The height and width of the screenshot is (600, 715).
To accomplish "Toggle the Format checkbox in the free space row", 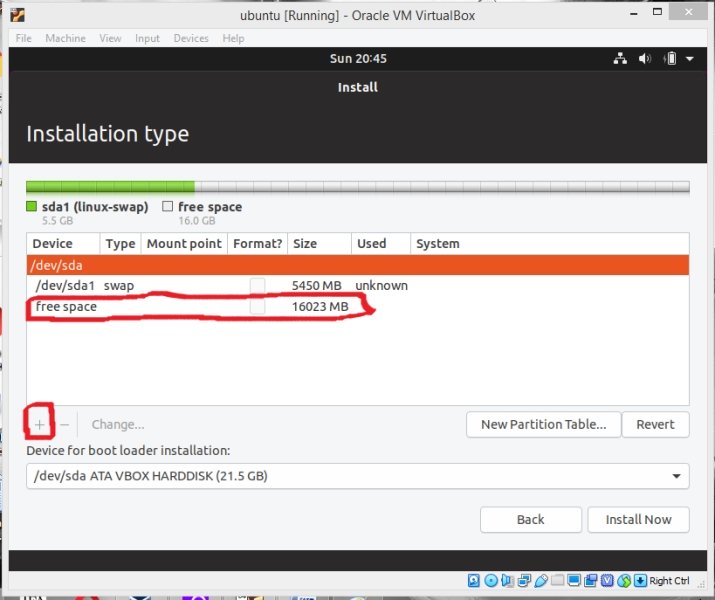I will point(258,306).
